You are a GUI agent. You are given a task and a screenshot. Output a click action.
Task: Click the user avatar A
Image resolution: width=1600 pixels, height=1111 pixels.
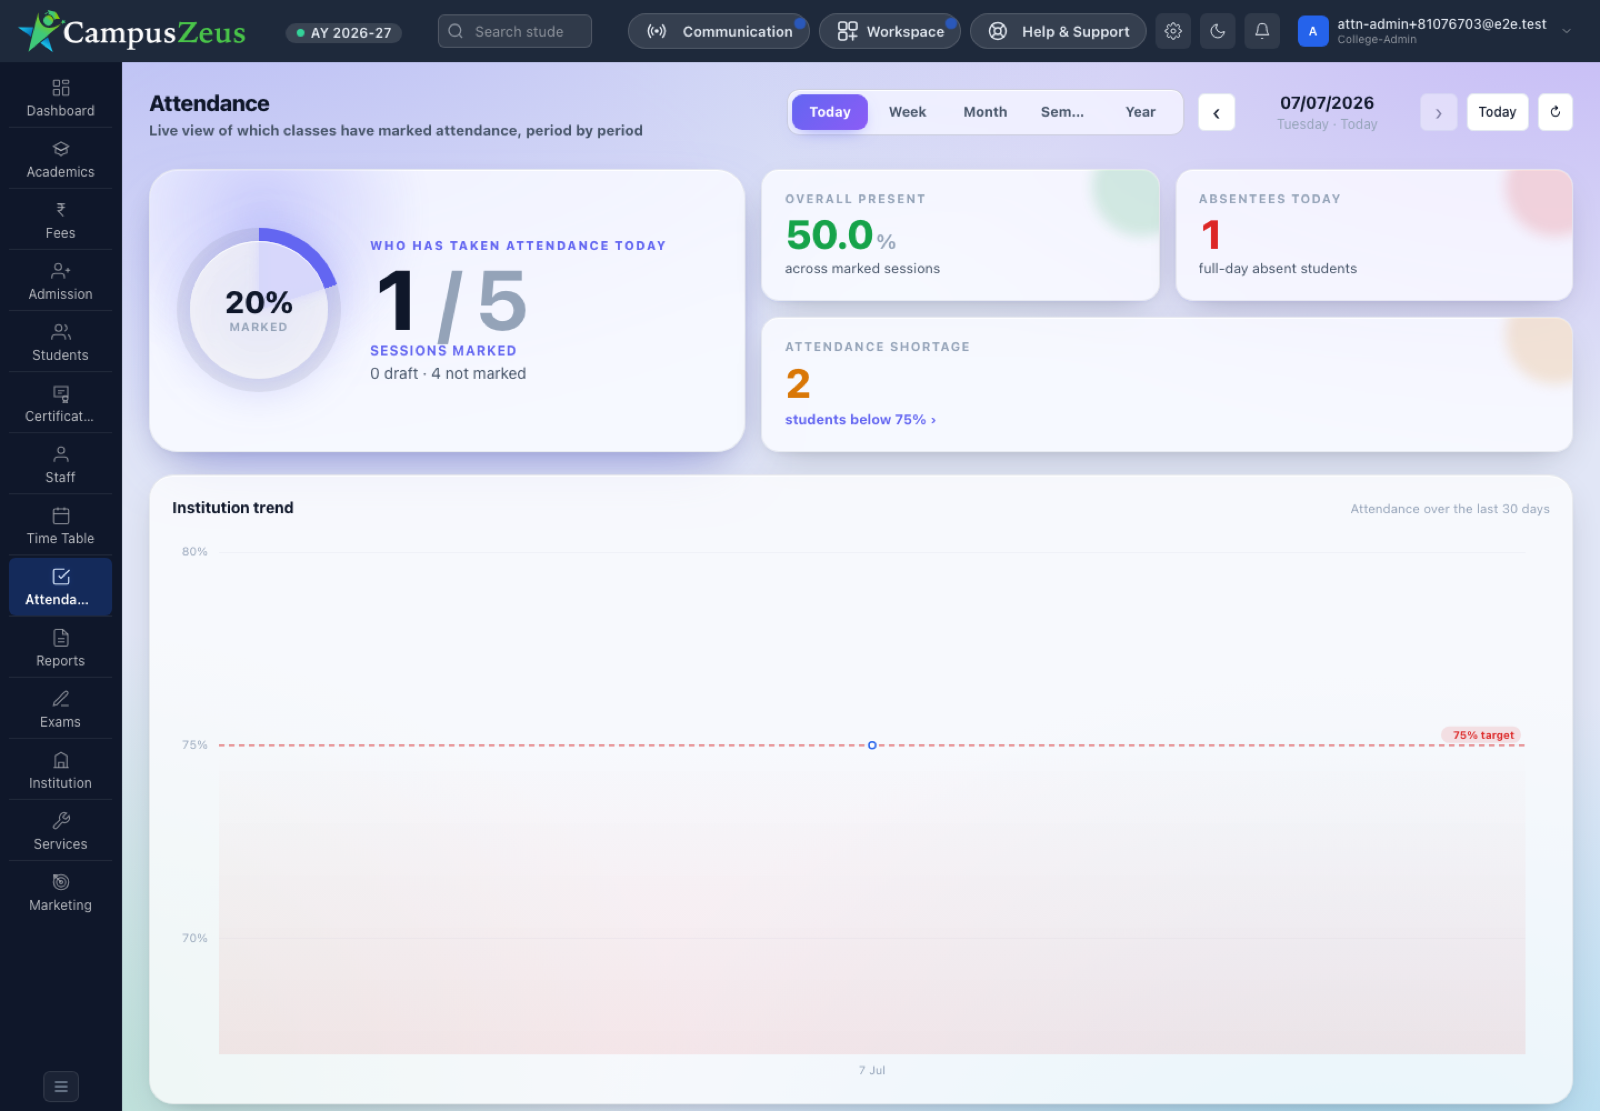(x=1313, y=31)
